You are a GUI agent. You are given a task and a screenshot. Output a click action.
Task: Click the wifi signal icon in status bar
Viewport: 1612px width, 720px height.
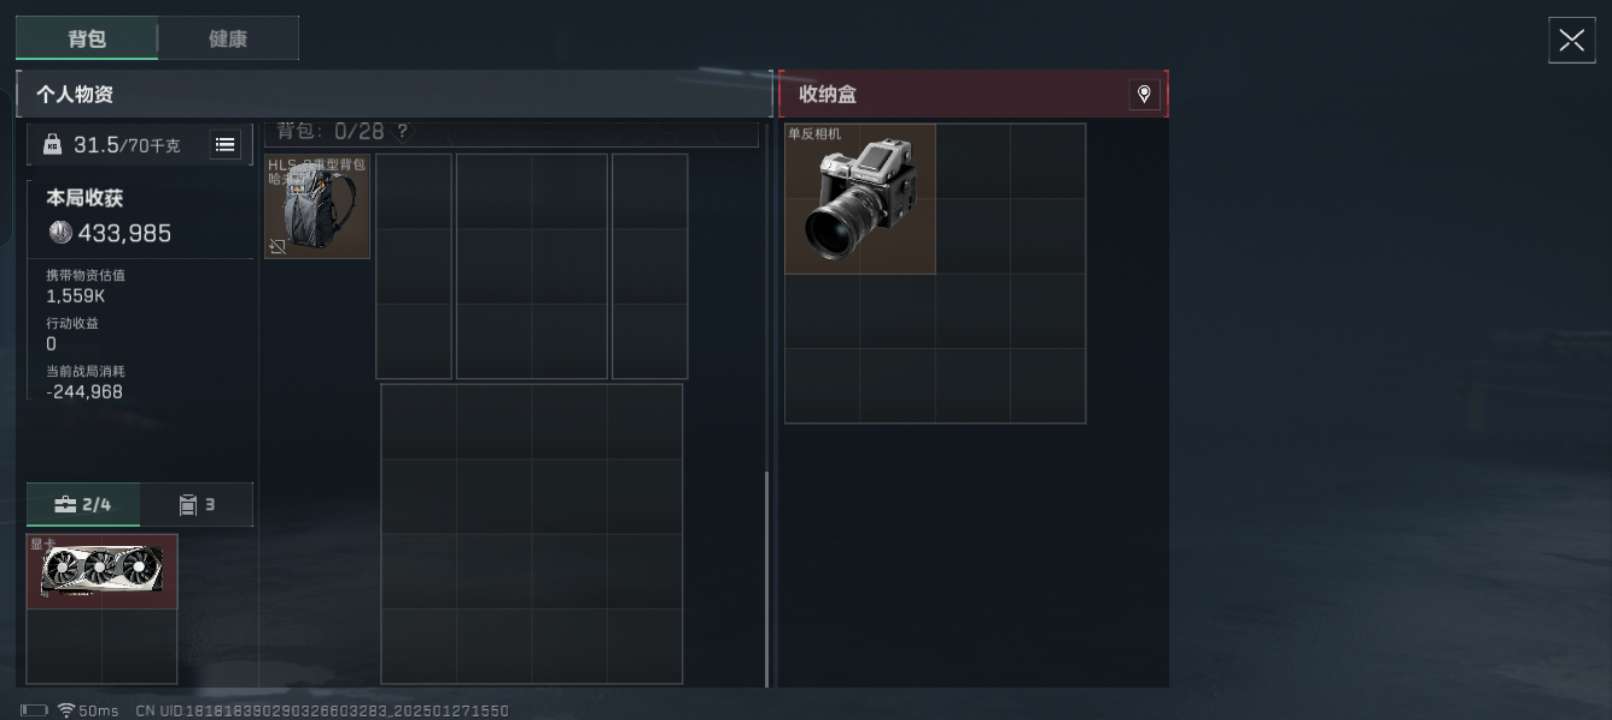tap(66, 710)
